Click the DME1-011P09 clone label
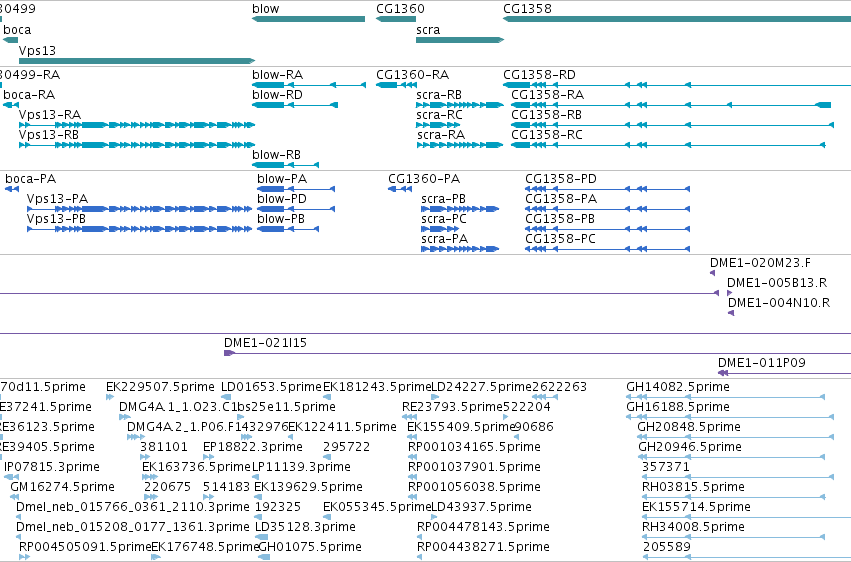Image resolution: width=851 pixels, height=562 pixels. (x=761, y=363)
